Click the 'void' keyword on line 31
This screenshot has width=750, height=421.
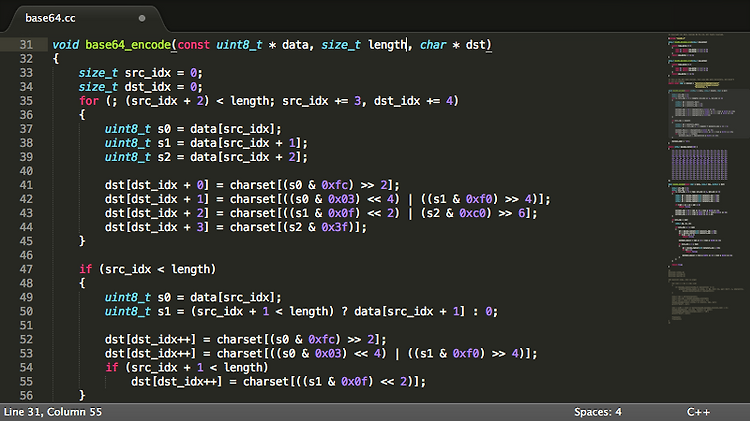(x=66, y=45)
